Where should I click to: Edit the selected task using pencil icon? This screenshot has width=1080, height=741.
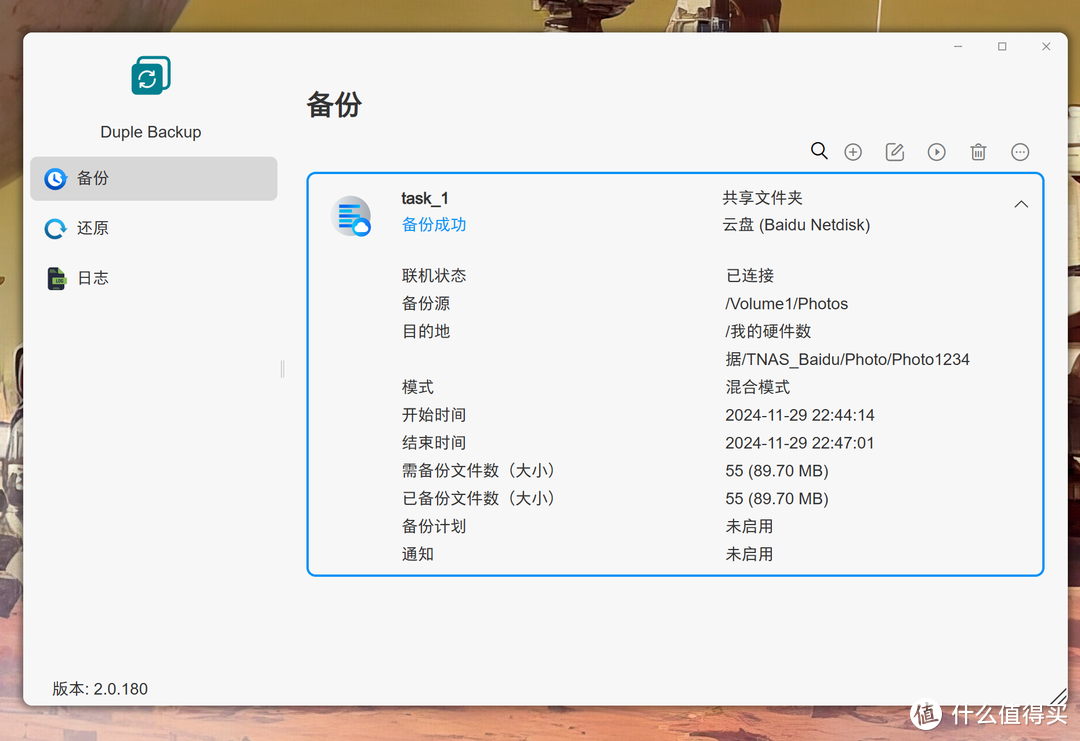895,152
